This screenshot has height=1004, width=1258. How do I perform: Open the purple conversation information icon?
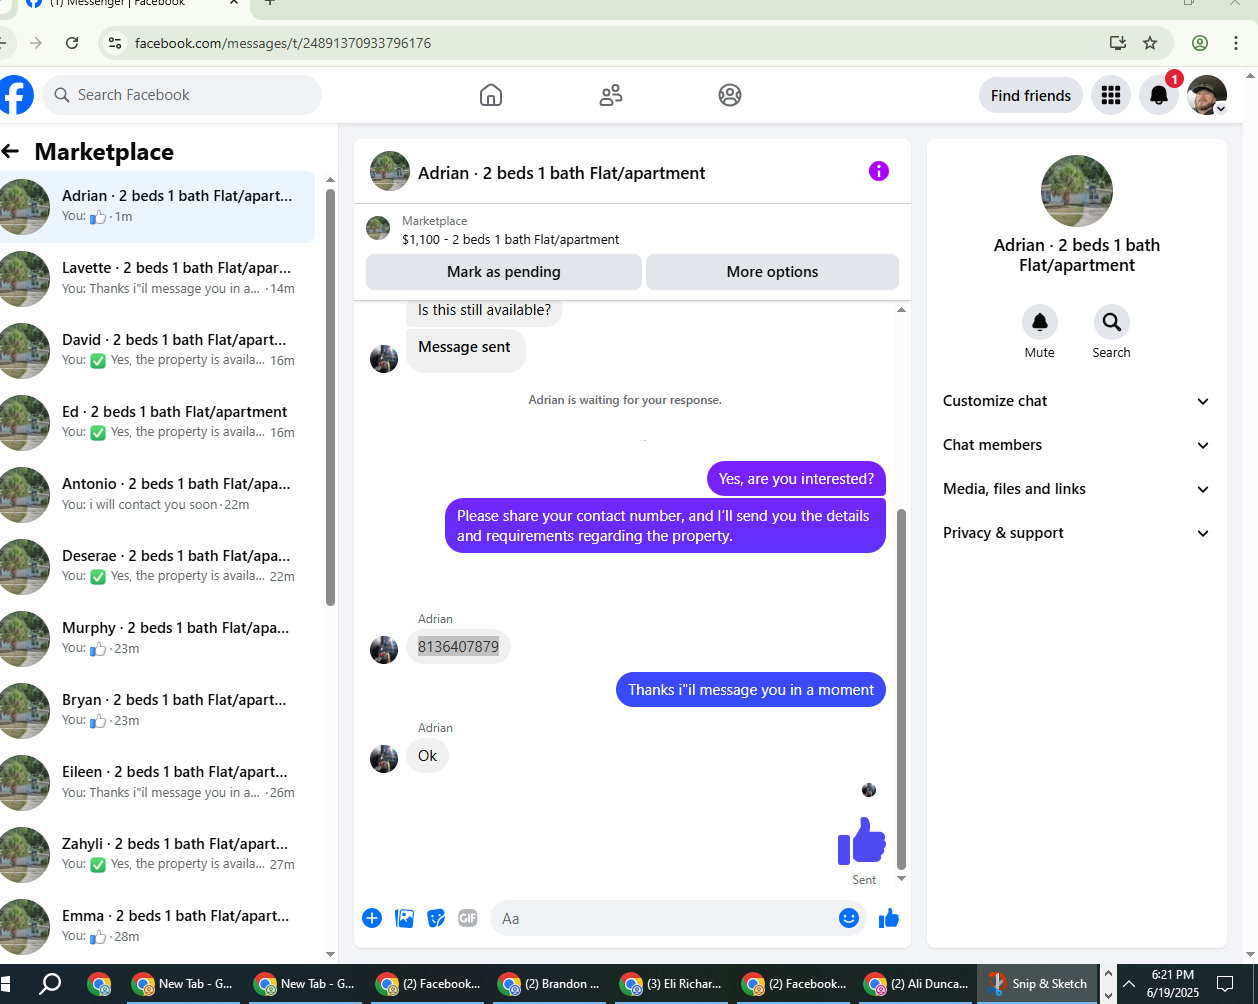[x=879, y=171]
